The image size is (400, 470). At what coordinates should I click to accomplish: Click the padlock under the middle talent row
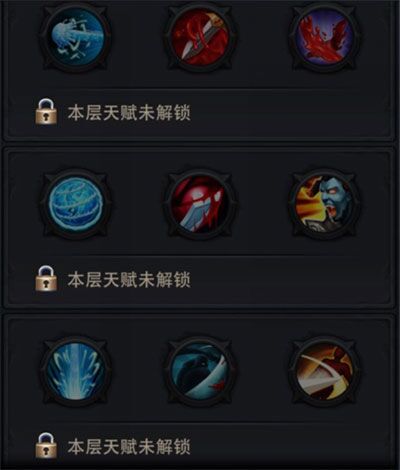[x=46, y=278]
